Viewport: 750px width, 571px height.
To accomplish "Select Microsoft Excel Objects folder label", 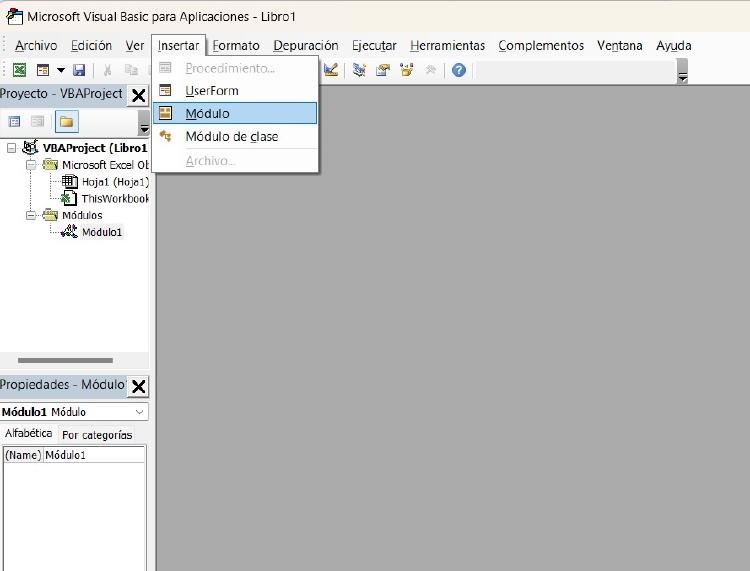I will [x=105, y=165].
